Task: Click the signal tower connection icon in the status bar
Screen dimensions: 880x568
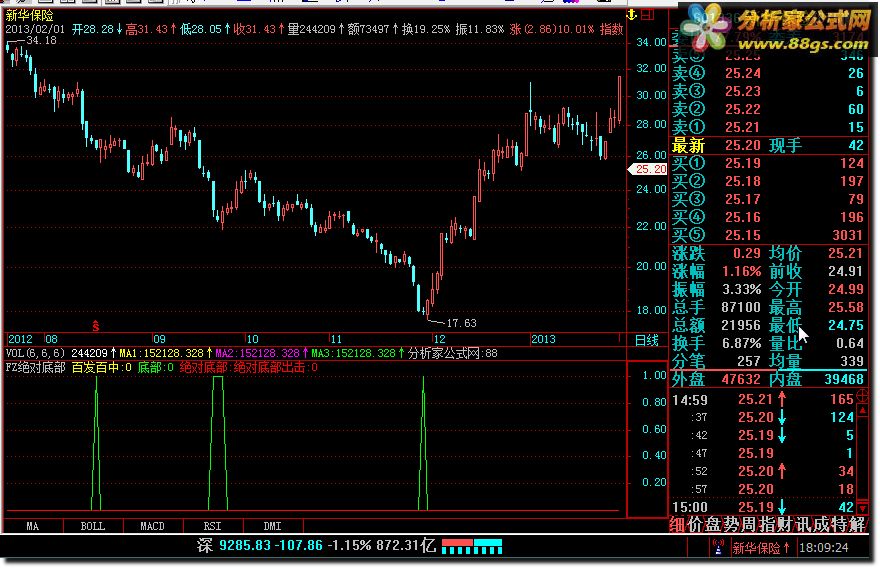Action: (x=718, y=547)
